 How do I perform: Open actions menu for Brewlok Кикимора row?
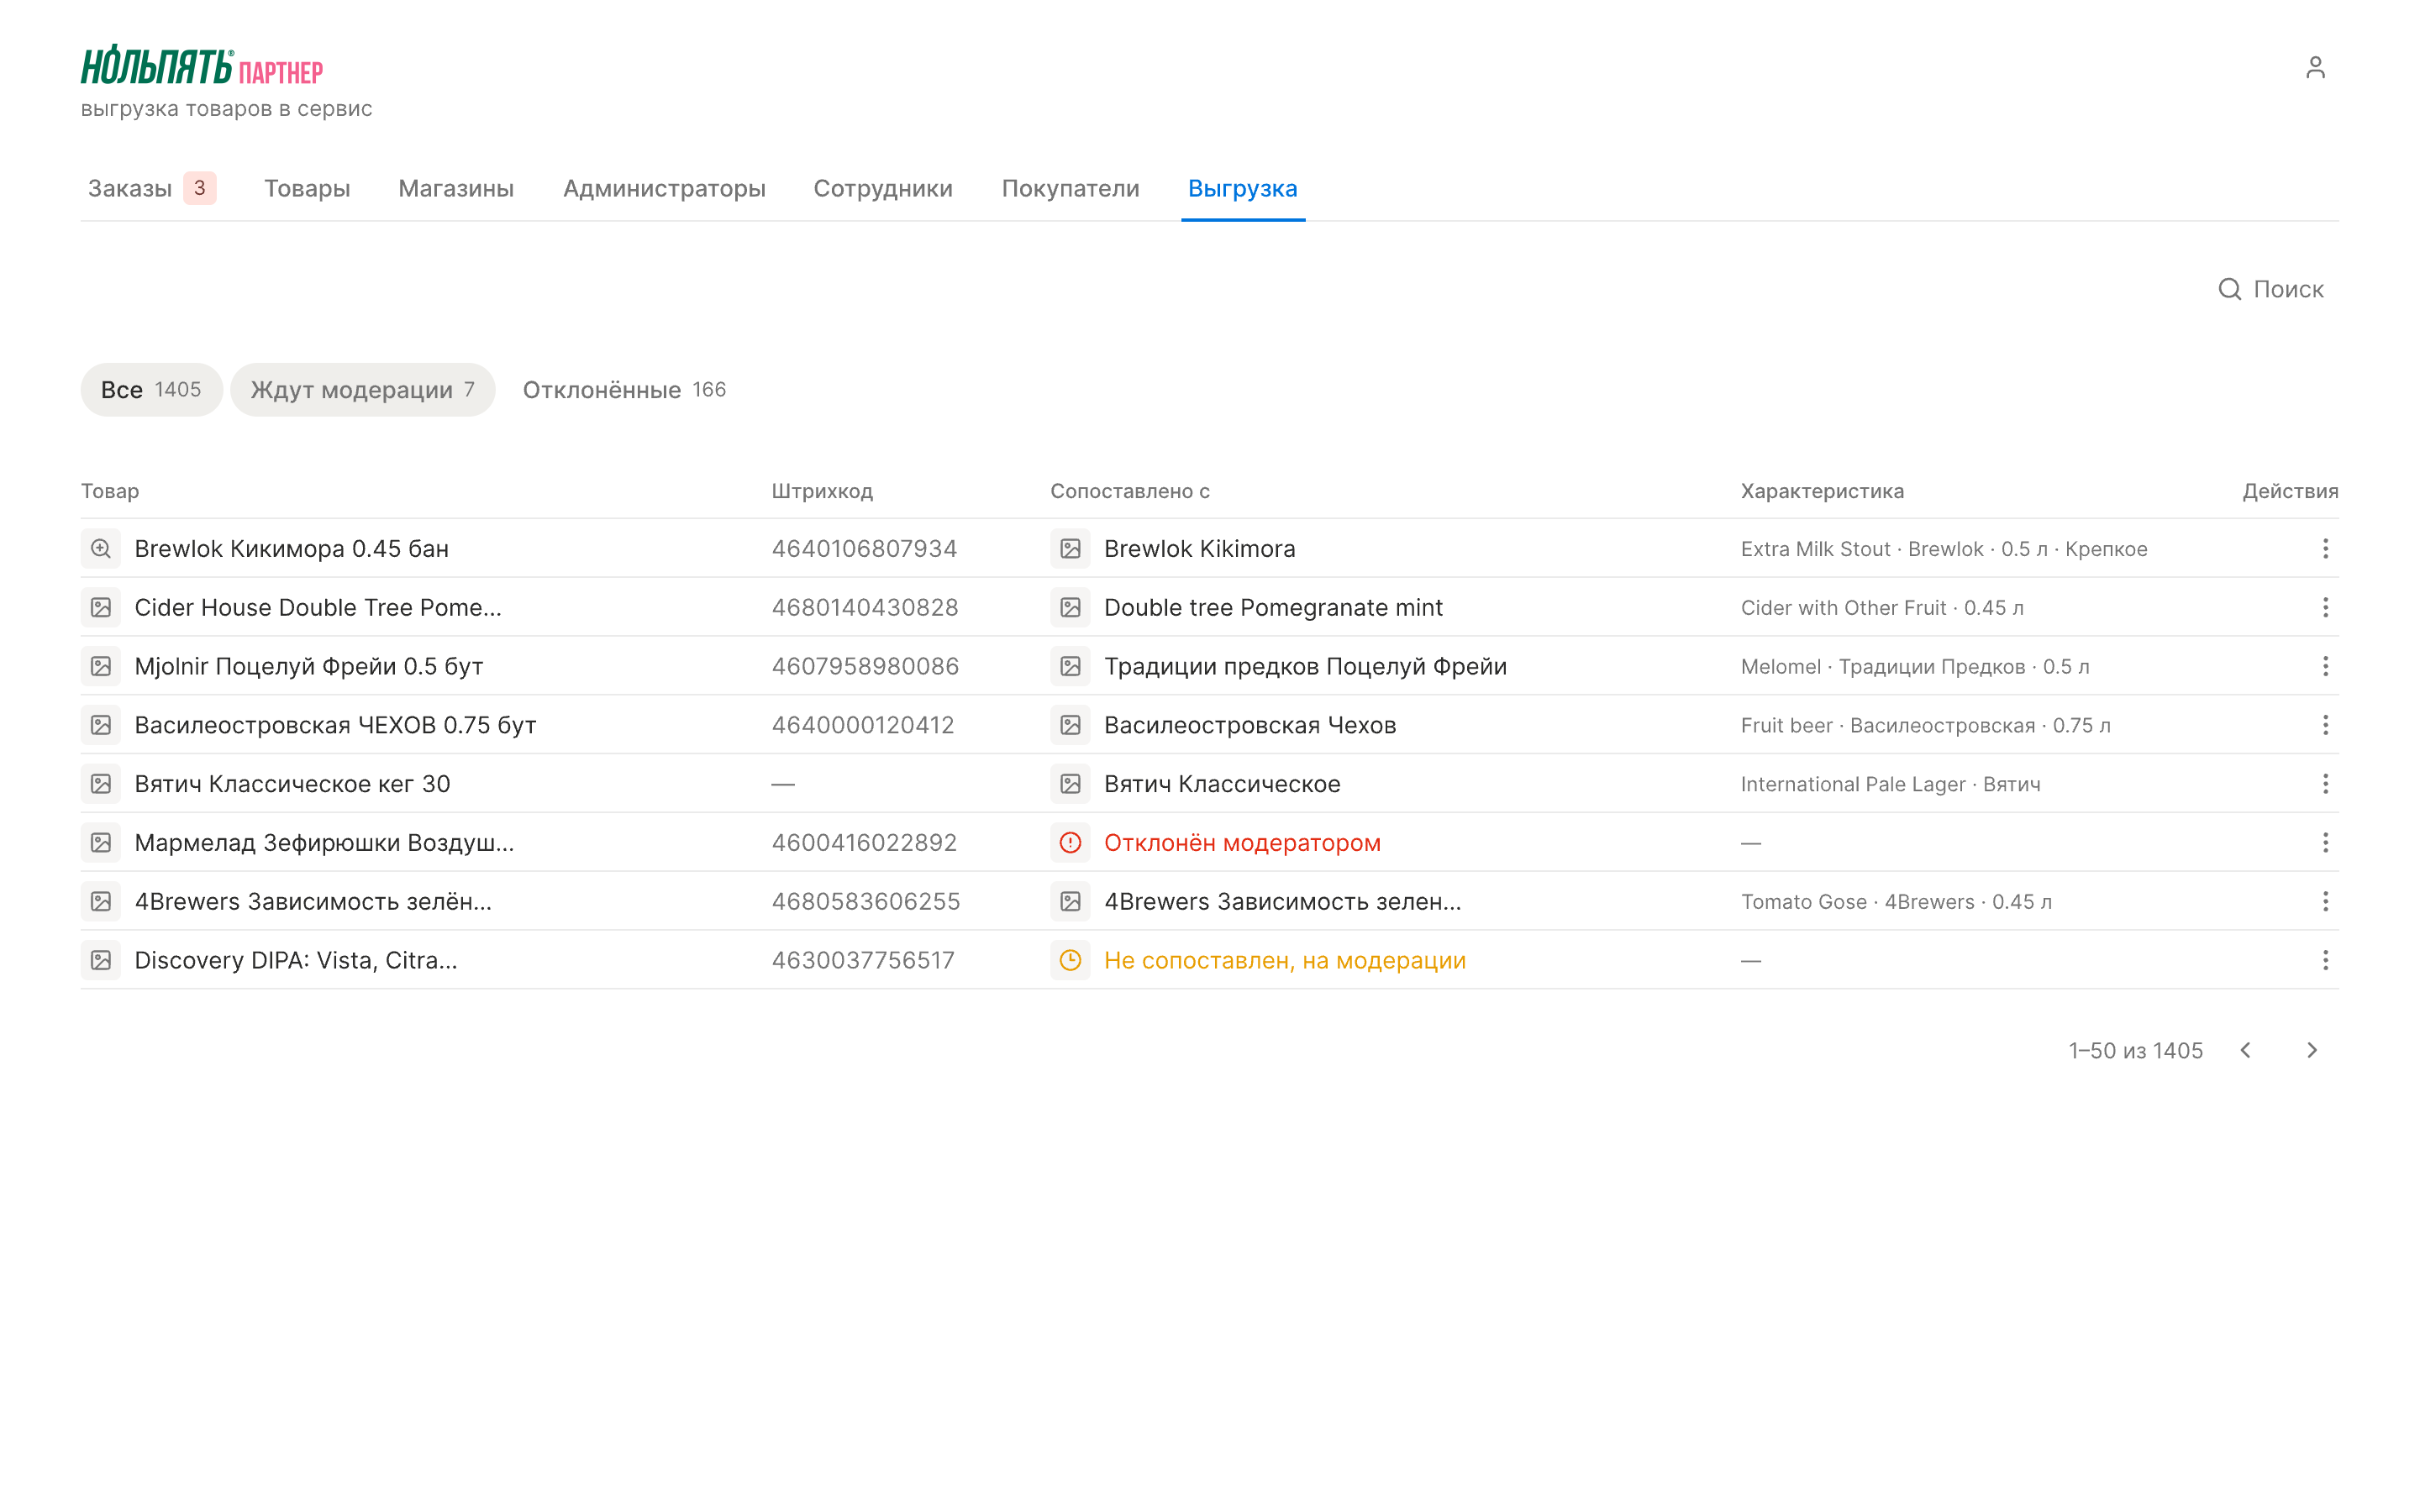pos(2325,548)
